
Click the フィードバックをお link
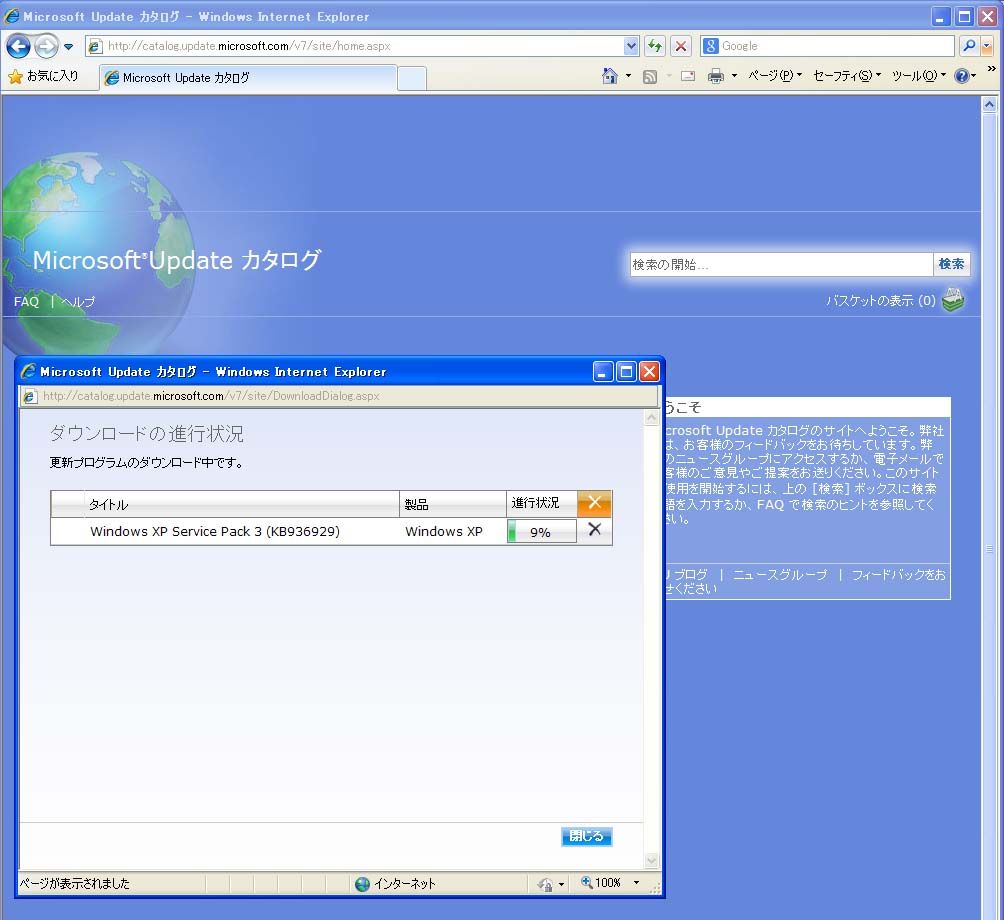tap(898, 574)
